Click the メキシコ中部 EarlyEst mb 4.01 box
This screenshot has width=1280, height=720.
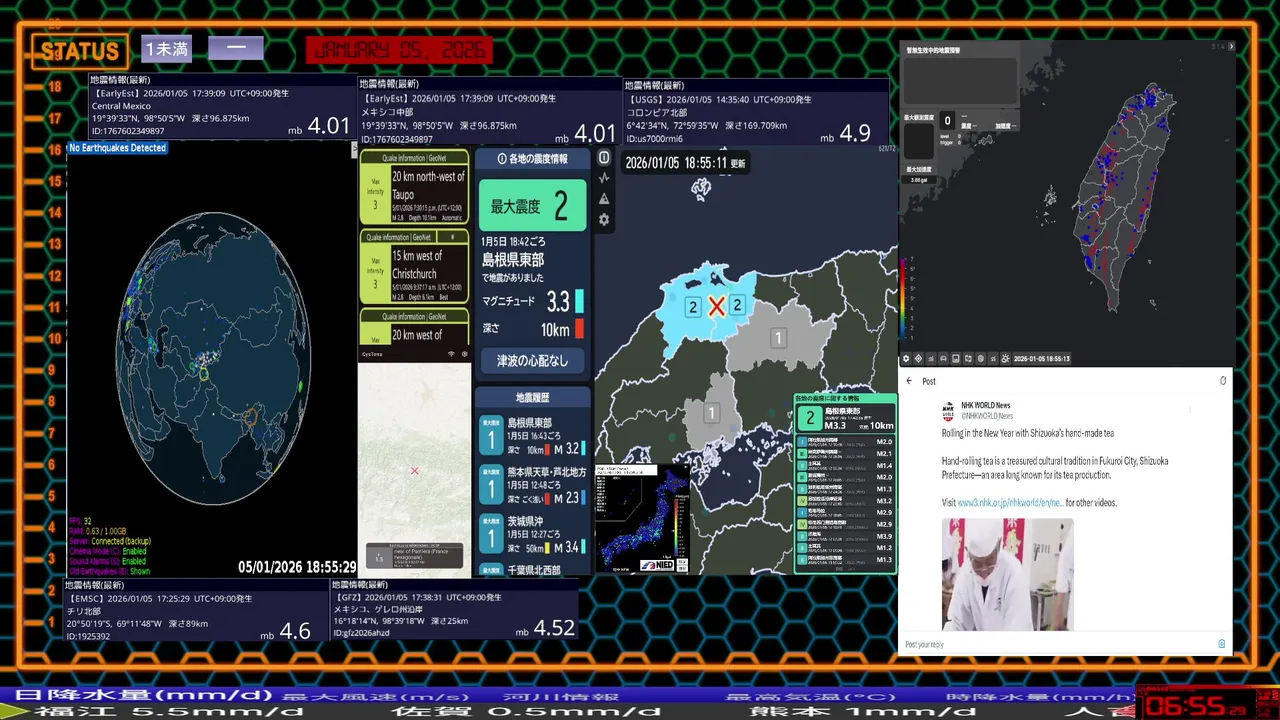pyautogui.click(x=489, y=112)
